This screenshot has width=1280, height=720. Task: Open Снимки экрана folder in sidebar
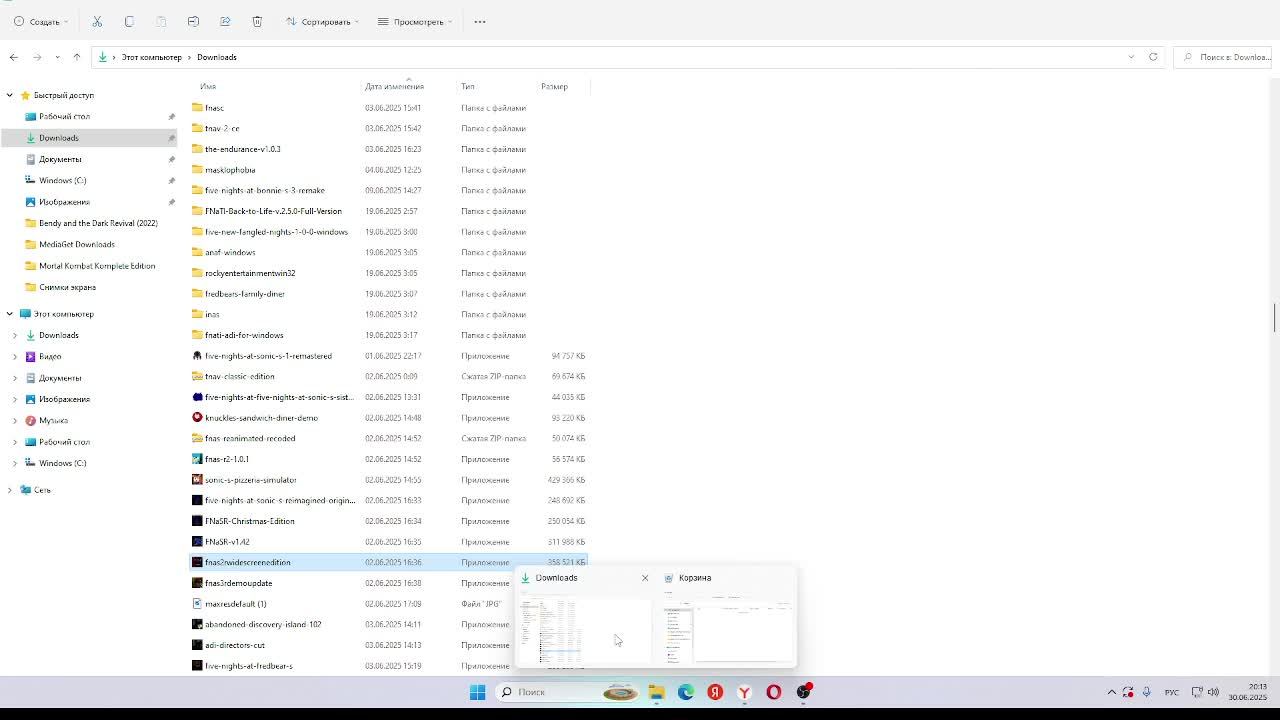pos(67,287)
